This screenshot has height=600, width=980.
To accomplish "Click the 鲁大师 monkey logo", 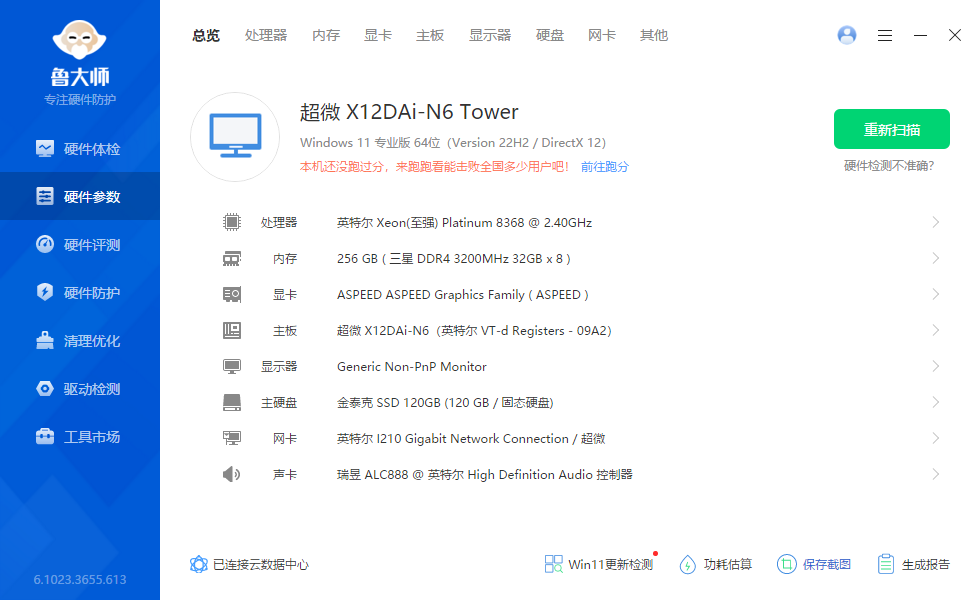I will [79, 41].
